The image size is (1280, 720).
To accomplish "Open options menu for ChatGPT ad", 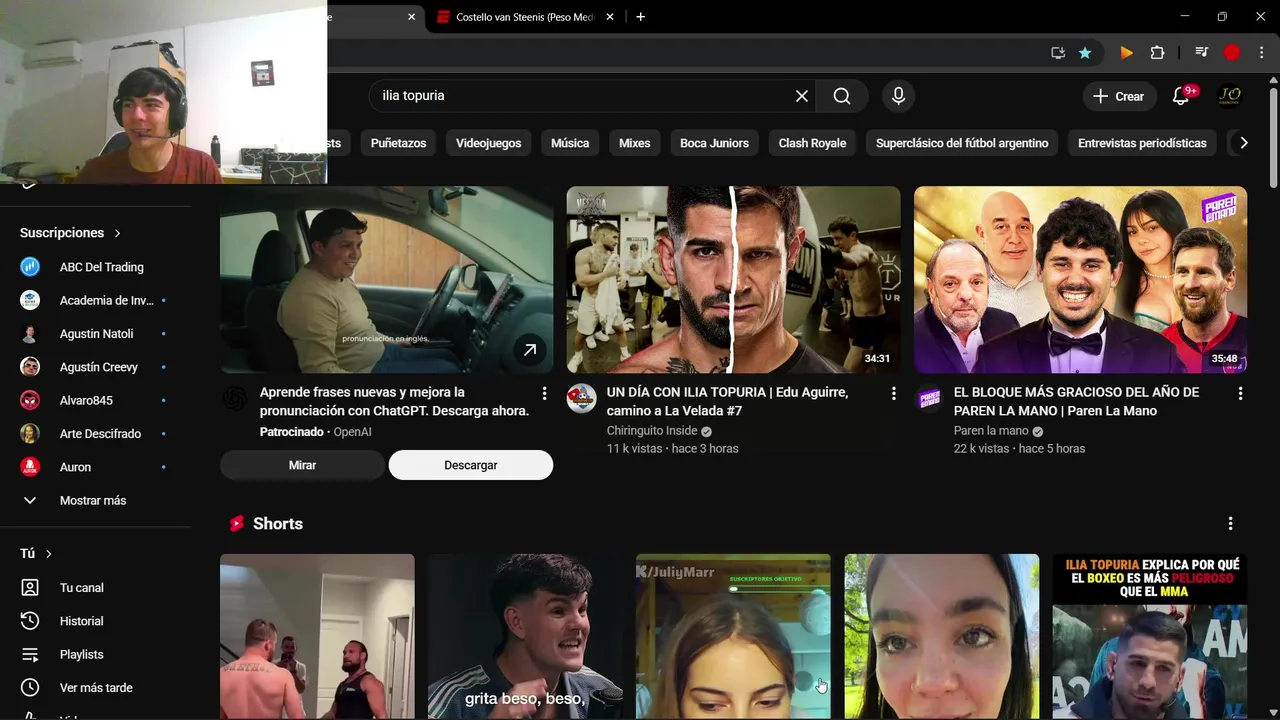I will 544,393.
